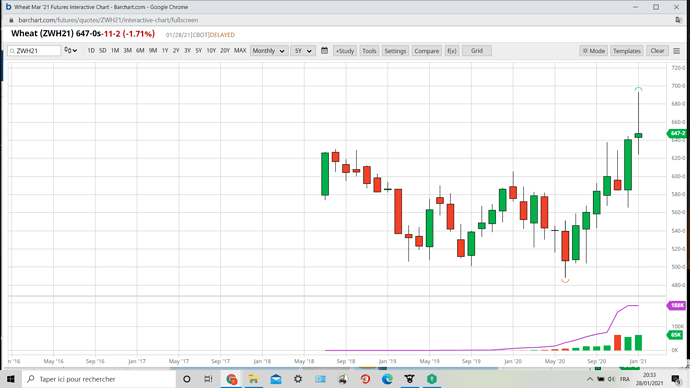
Task: Open the calendar date range picker
Action: point(324,51)
